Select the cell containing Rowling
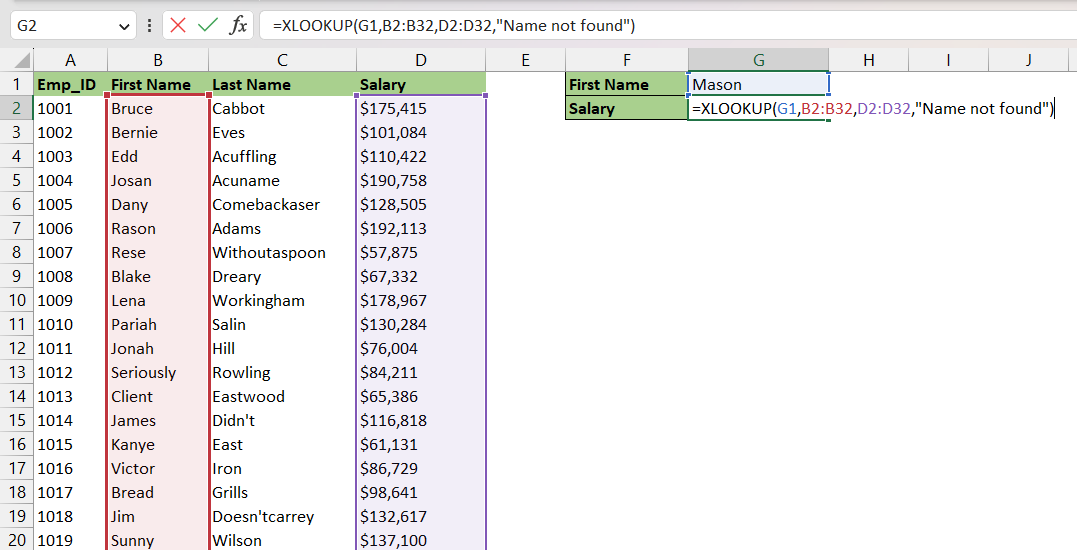This screenshot has width=1077, height=550. pos(282,373)
